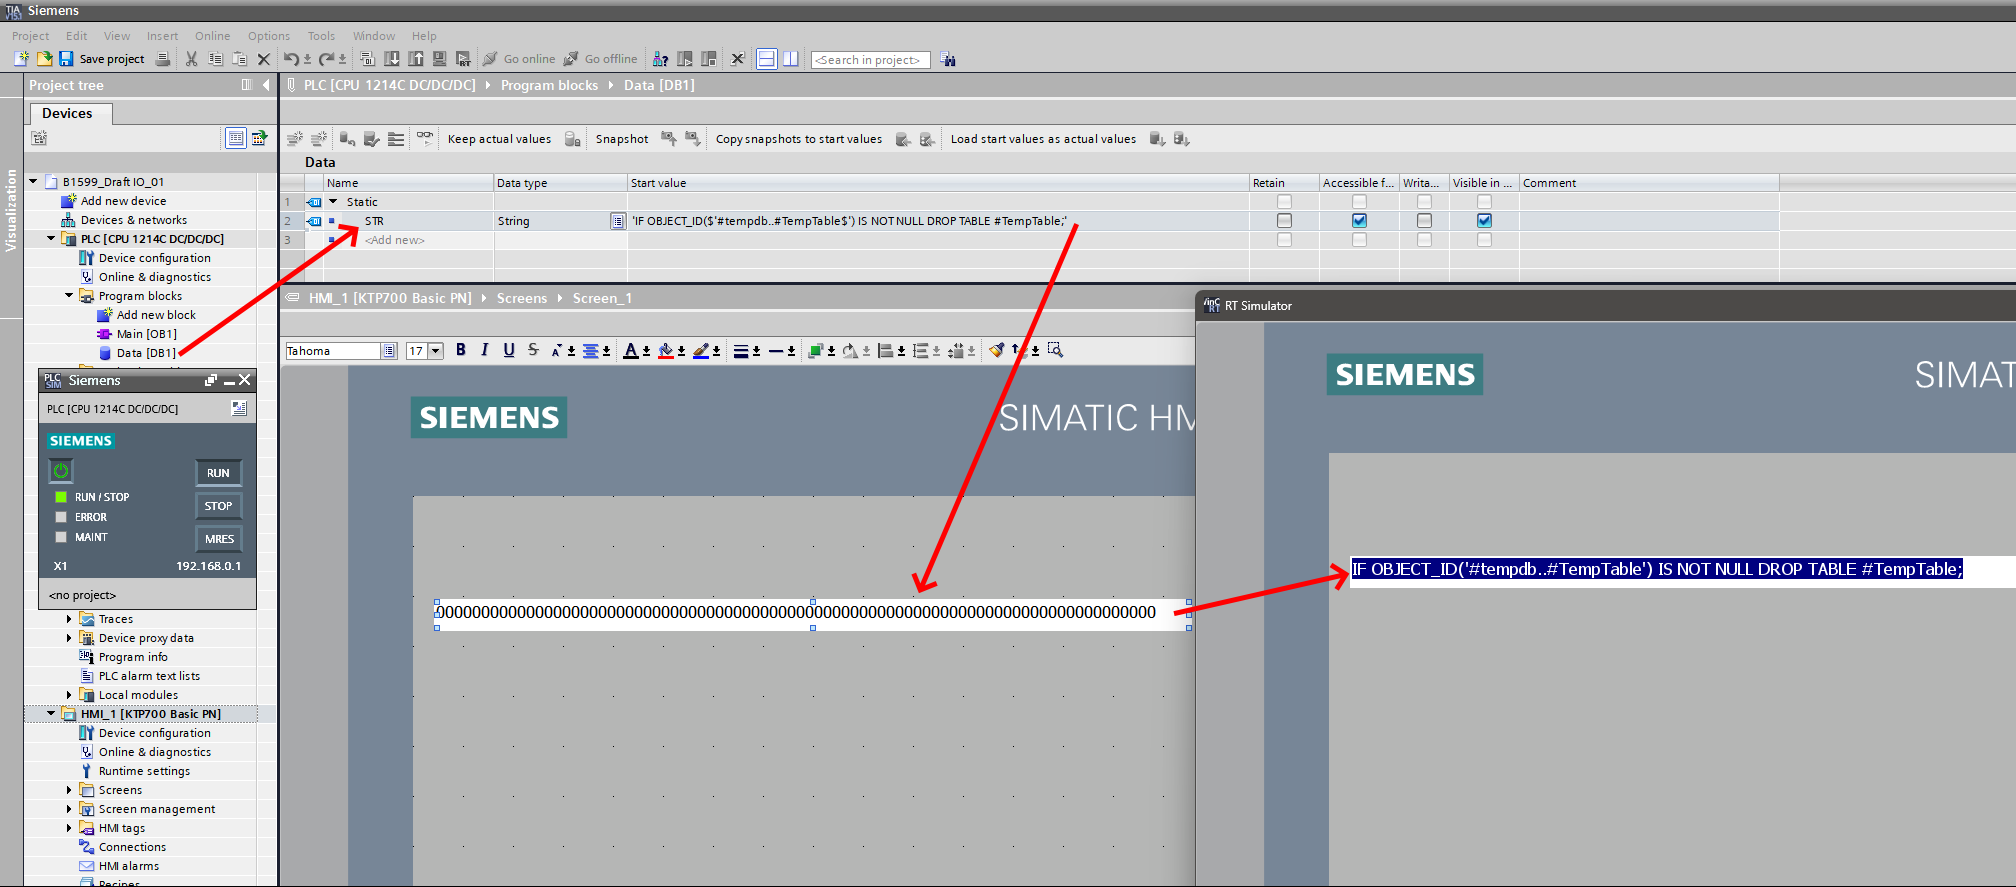The width and height of the screenshot is (2016, 887).
Task: Click the format painter brush icon
Action: (x=996, y=350)
